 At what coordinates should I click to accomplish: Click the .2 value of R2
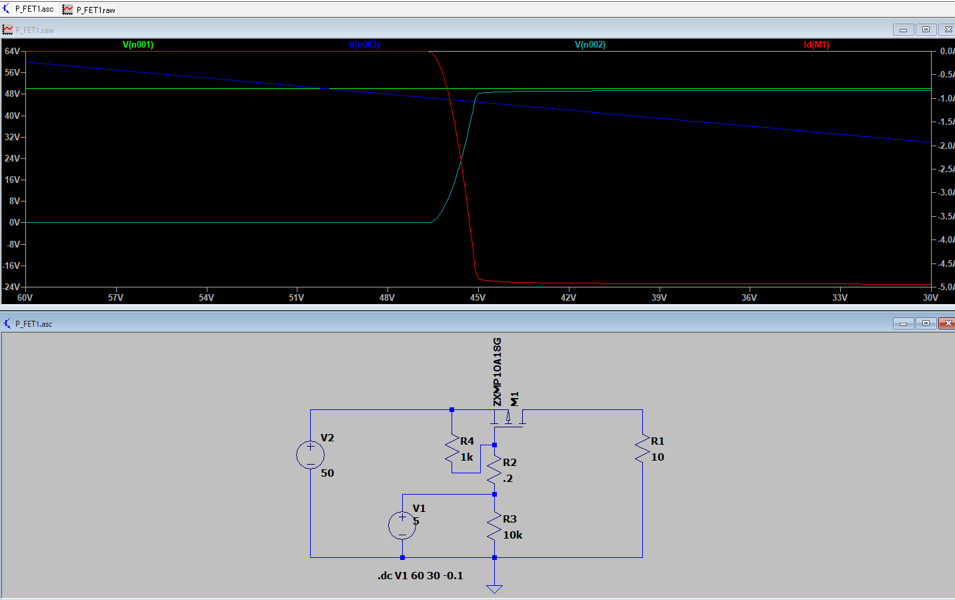508,479
